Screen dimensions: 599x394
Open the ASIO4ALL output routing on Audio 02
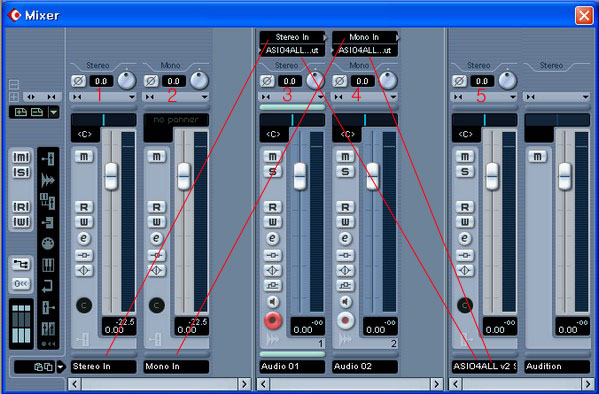click(365, 50)
